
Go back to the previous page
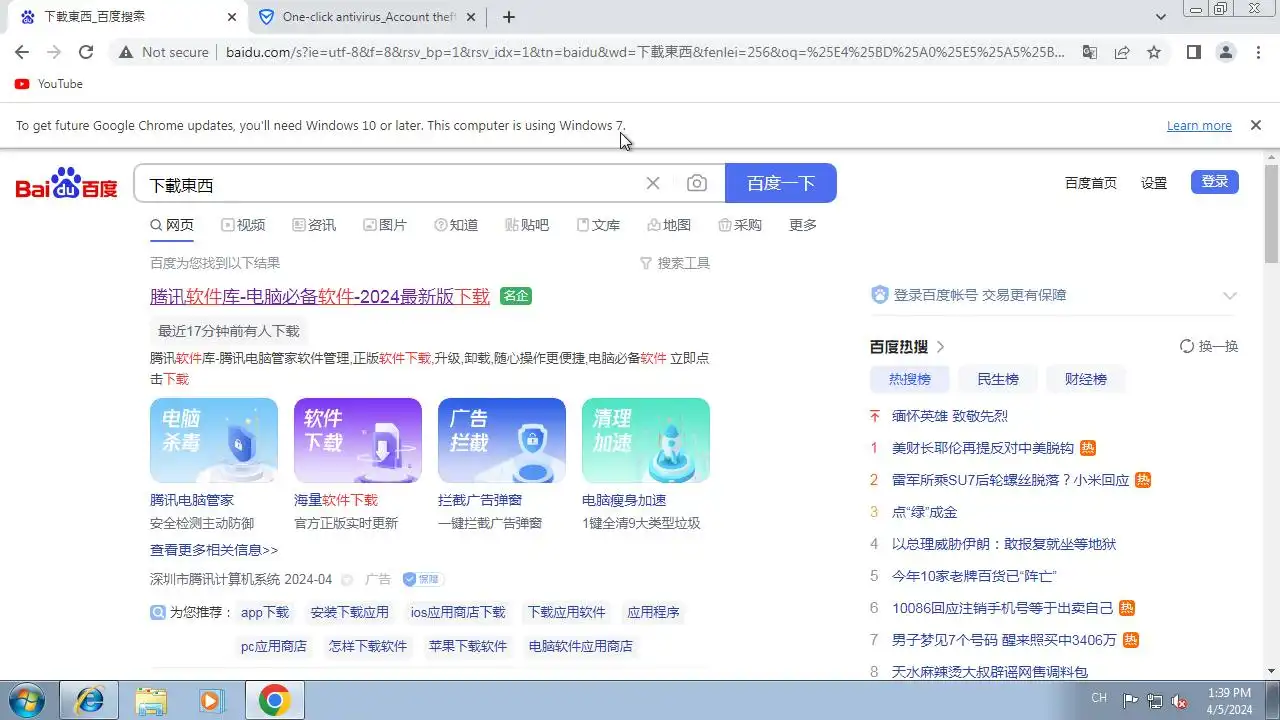22,52
